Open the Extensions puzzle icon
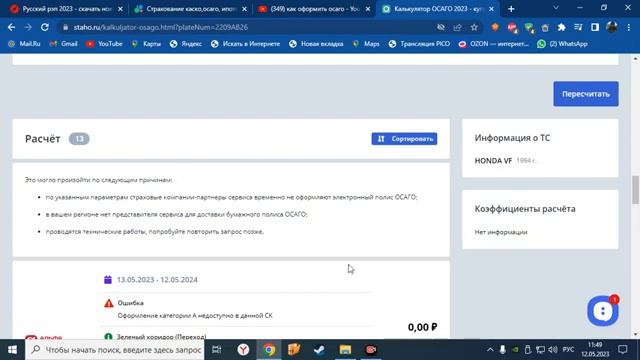The width and height of the screenshot is (640, 360). coord(562,27)
